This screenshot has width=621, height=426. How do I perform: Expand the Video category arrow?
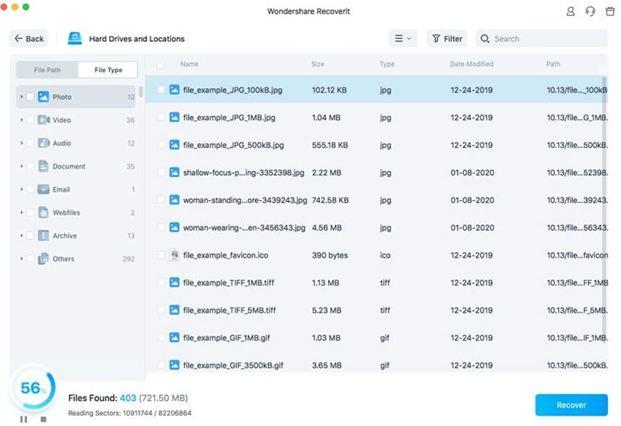coord(21,120)
